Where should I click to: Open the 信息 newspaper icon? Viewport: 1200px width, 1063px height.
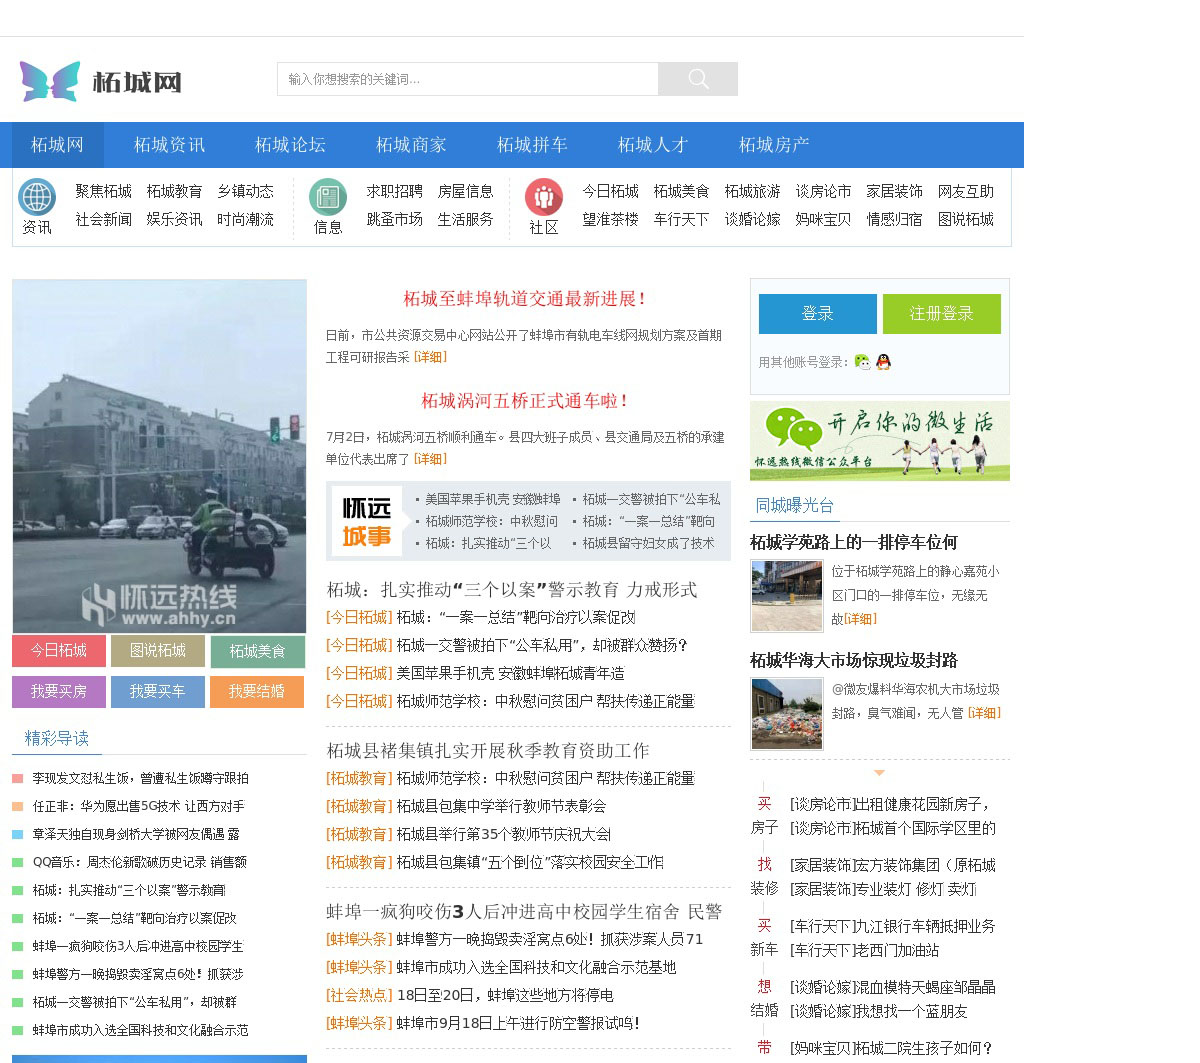pyautogui.click(x=328, y=198)
